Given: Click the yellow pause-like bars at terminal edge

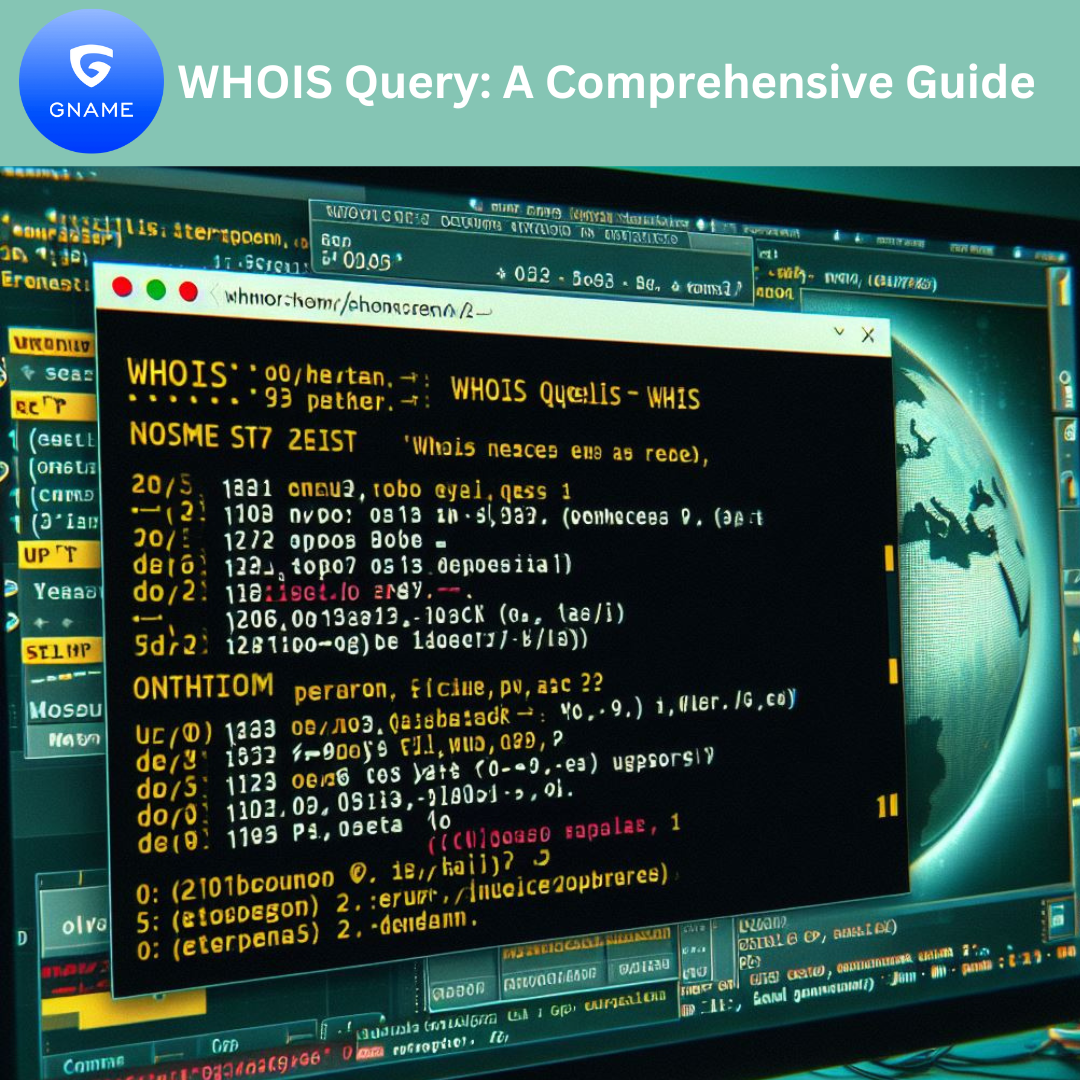Looking at the screenshot, I should pyautogui.click(x=889, y=806).
